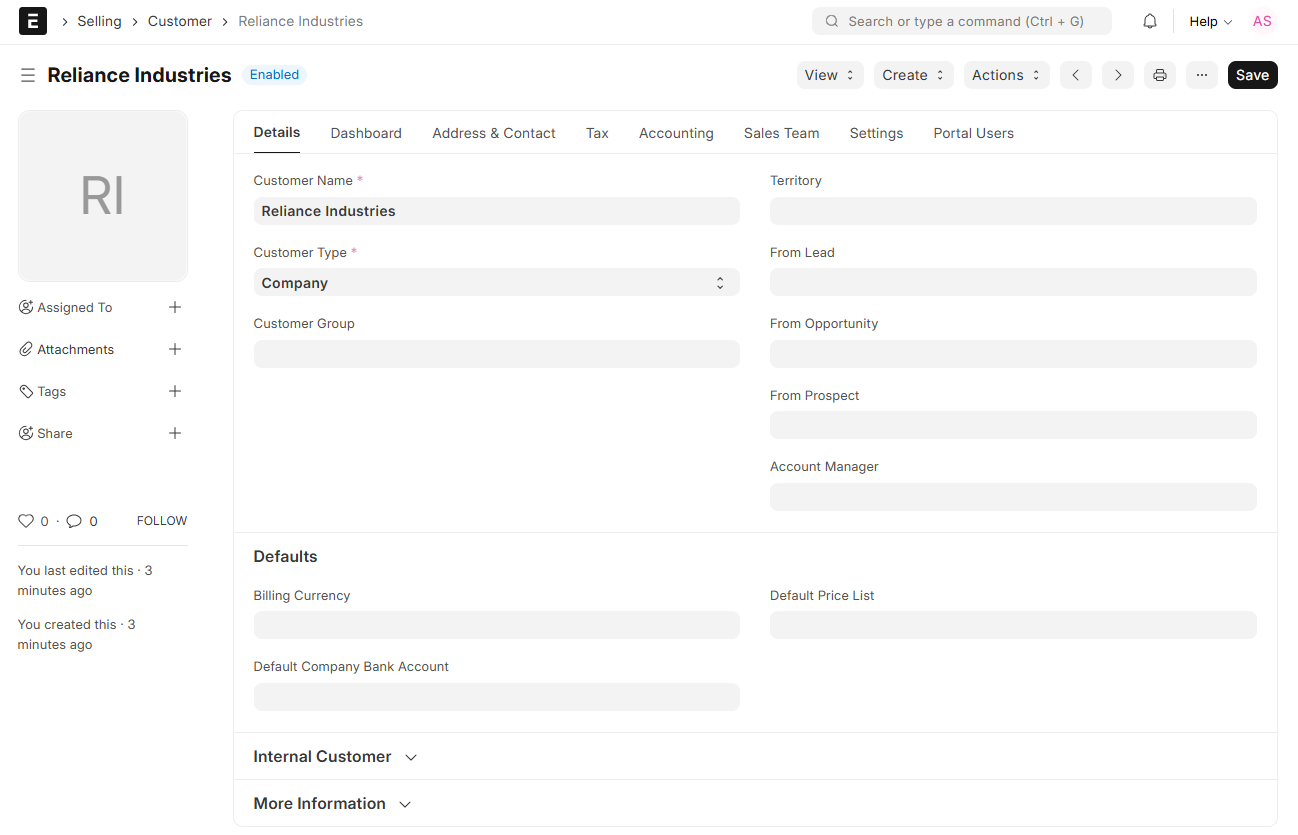
Task: Click the Territory input field
Action: (x=1012, y=211)
